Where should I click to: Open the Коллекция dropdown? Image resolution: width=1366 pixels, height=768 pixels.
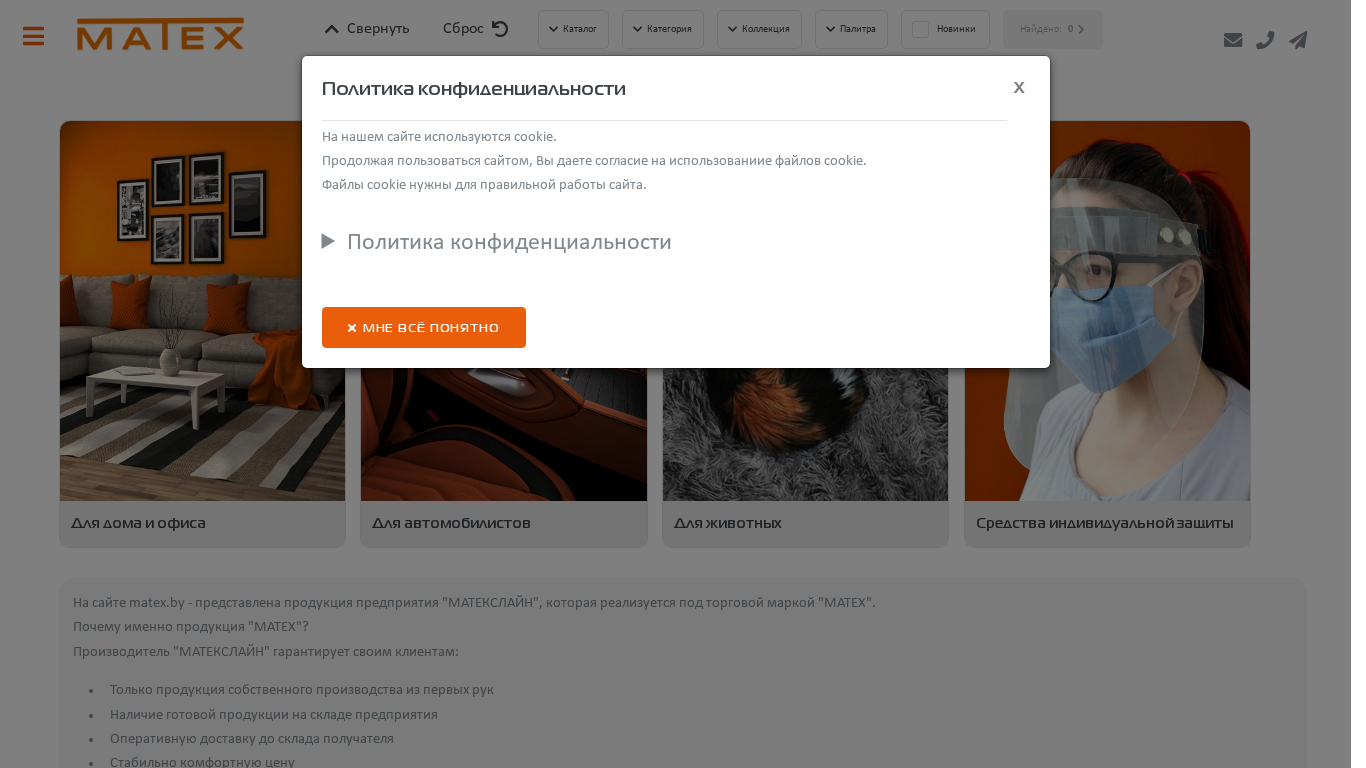pyautogui.click(x=759, y=29)
